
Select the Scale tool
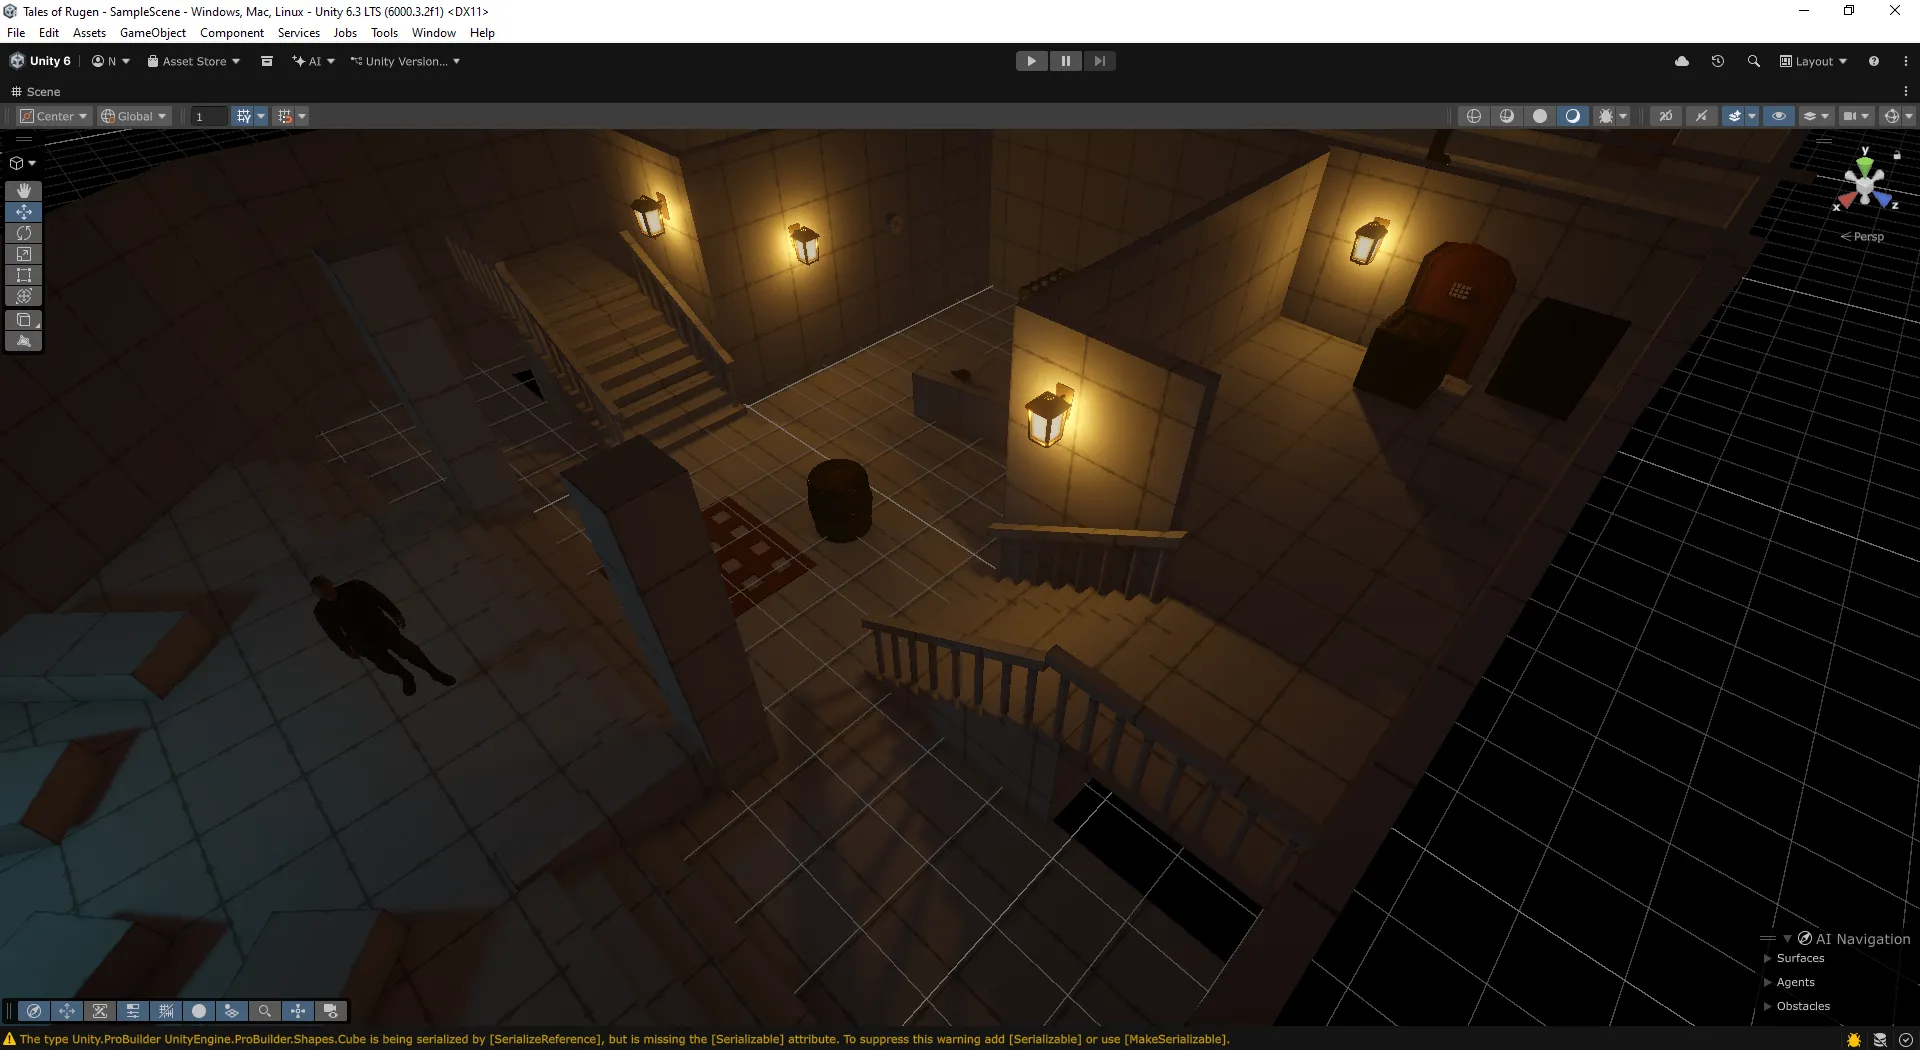point(24,254)
